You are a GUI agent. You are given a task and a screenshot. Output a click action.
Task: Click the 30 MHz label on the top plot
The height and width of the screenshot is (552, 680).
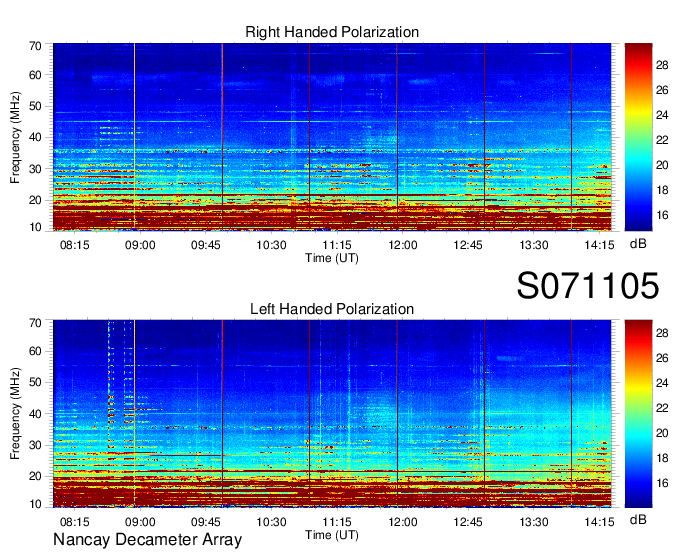[x=35, y=169]
